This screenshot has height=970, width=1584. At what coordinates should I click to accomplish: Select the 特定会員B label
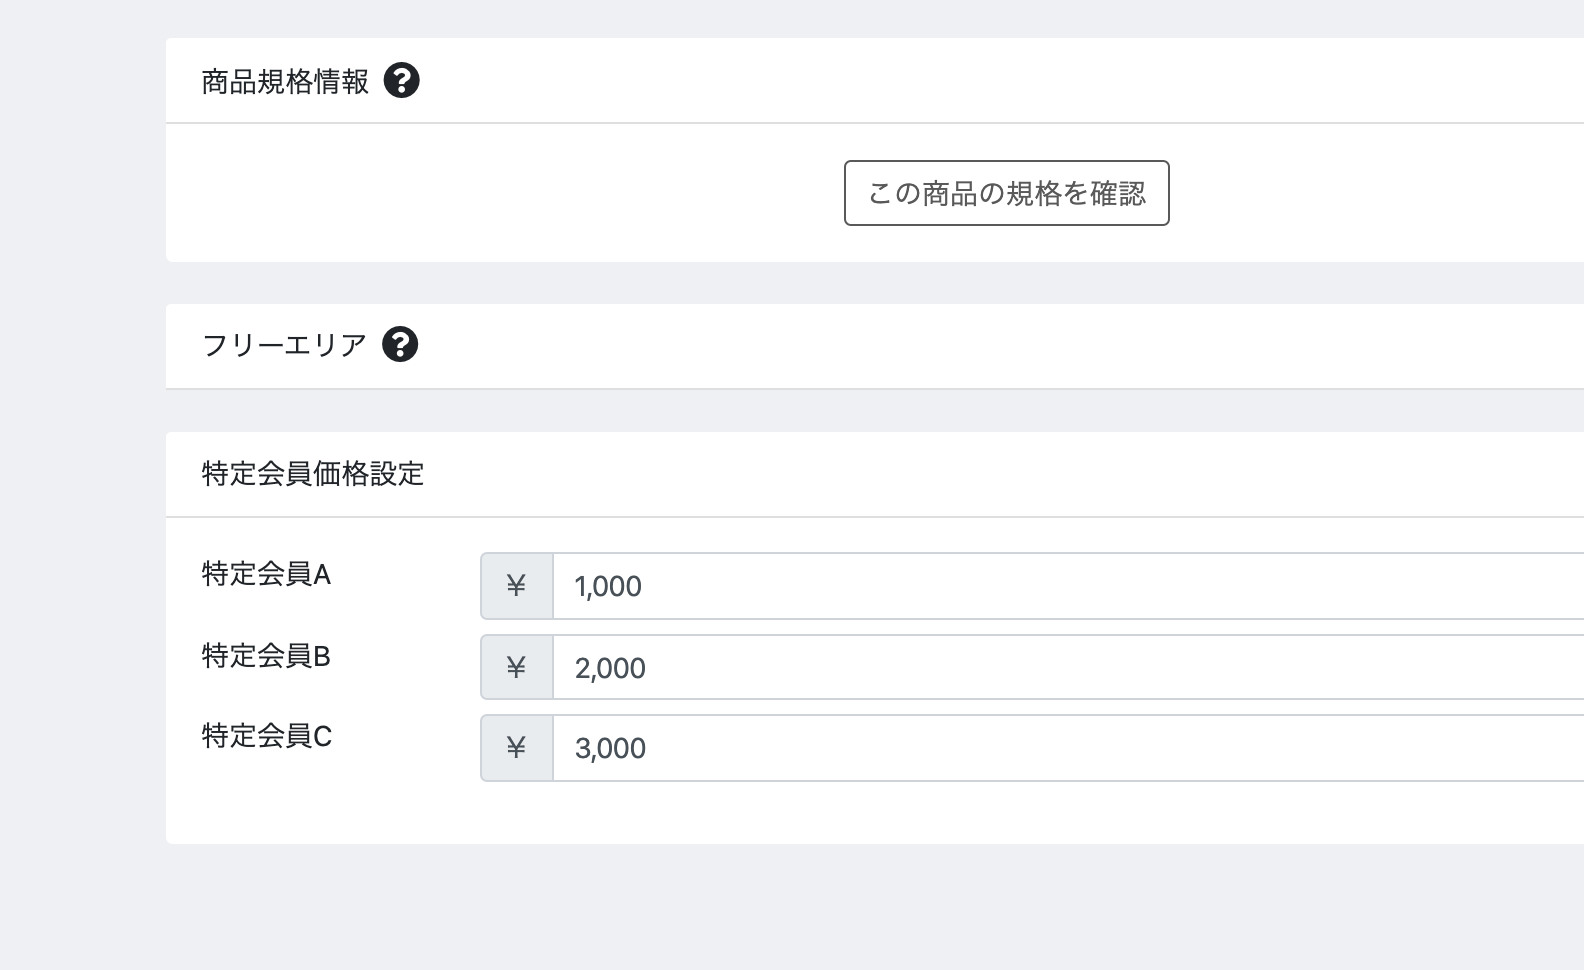(x=266, y=656)
